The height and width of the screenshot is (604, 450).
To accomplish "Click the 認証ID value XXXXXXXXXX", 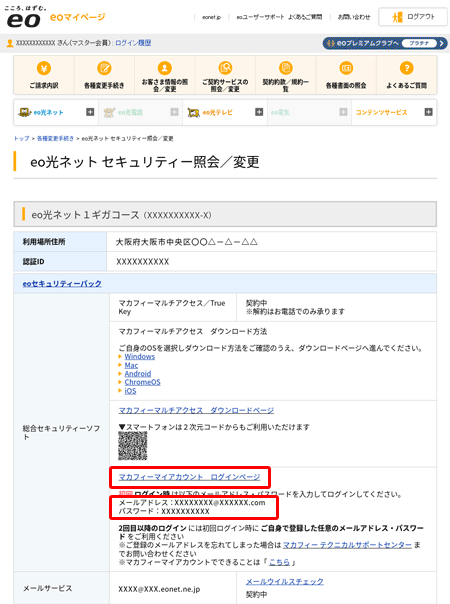I will [x=143, y=262].
